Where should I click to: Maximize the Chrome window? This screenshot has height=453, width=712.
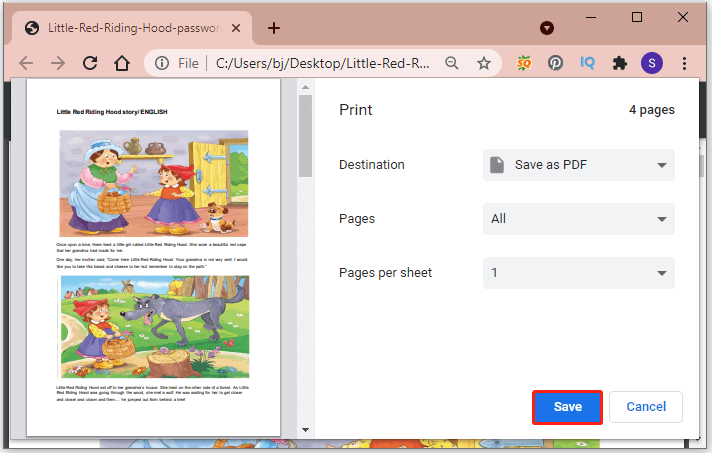[x=637, y=17]
